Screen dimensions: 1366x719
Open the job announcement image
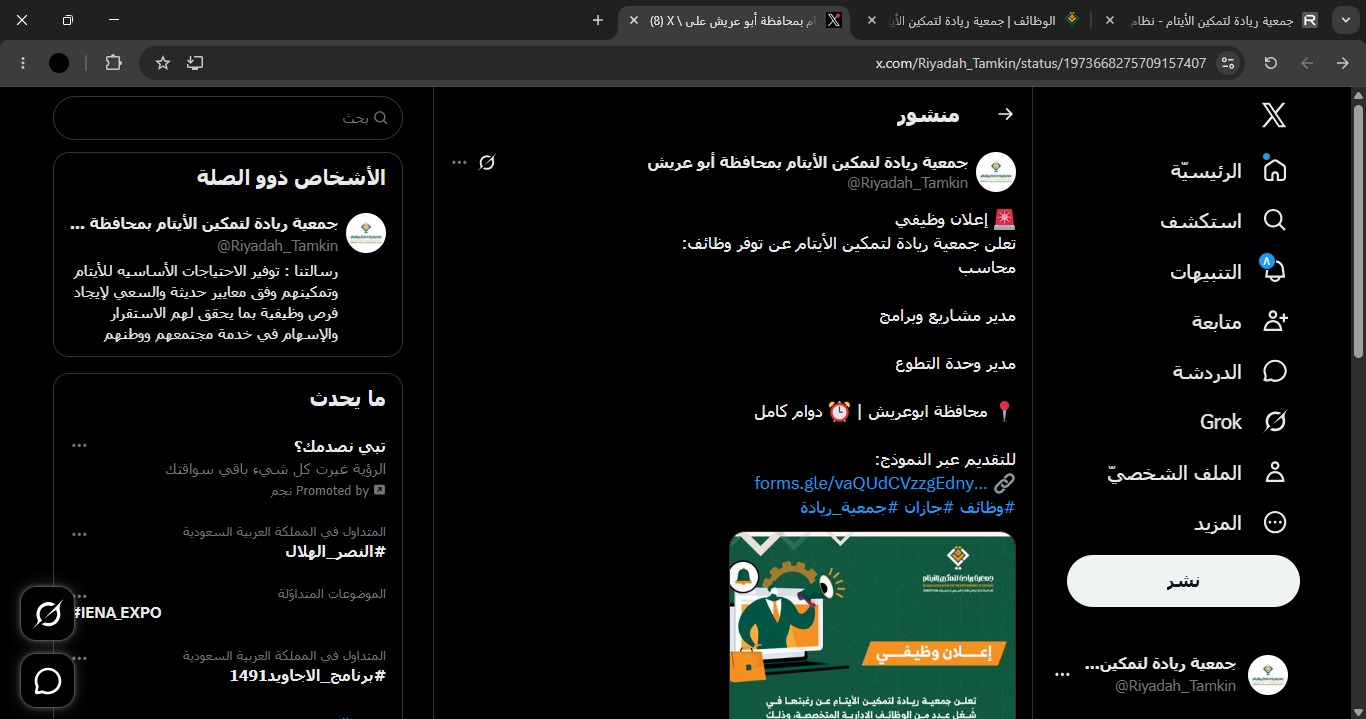(x=872, y=625)
